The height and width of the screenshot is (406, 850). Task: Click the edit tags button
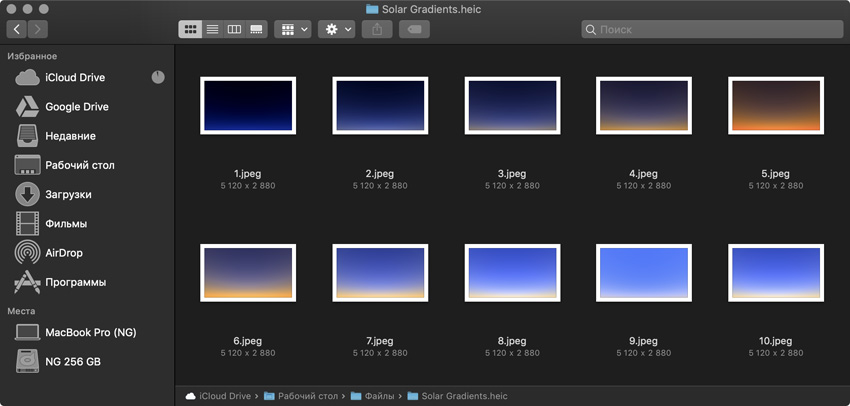414,30
